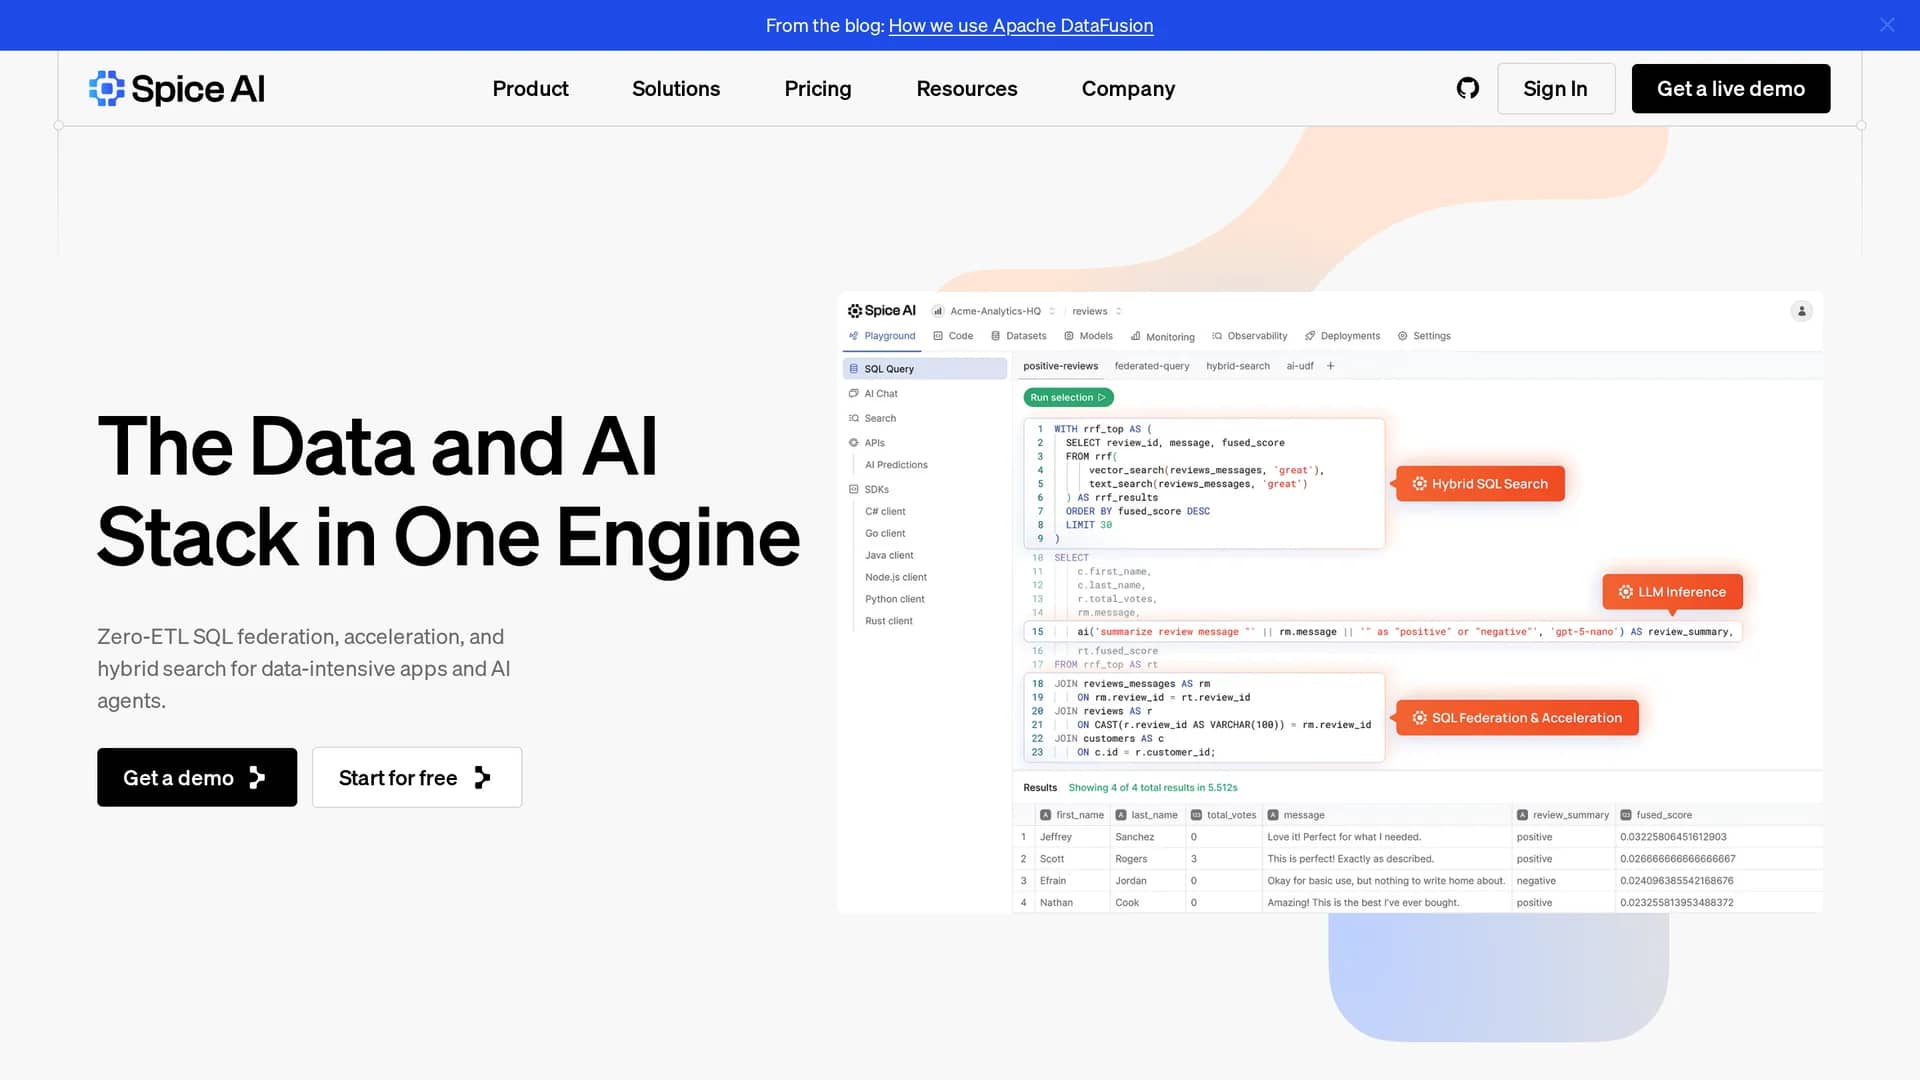This screenshot has width=1920, height=1080.
Task: Switch to Datasets tab
Action: 1018,336
